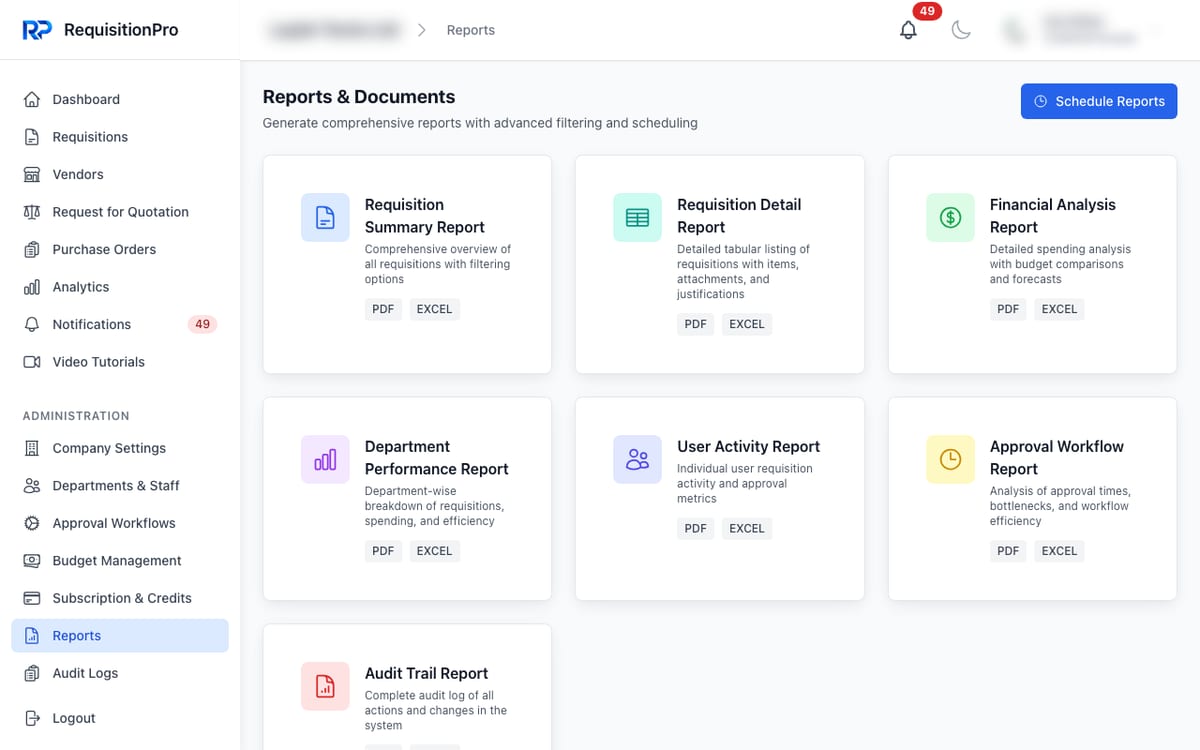Open Analytics from sidebar
The height and width of the screenshot is (750, 1200).
[120, 287]
